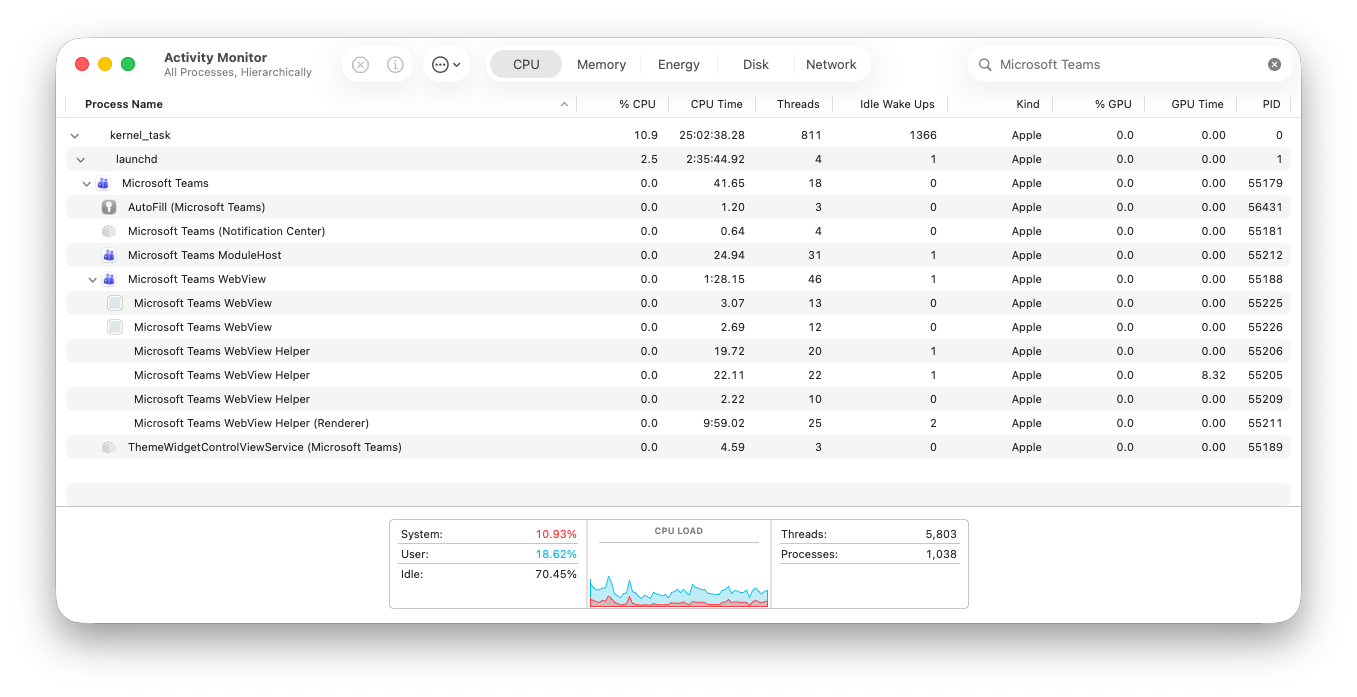Click the icon of WebView process PID 55225
Image resolution: width=1357 pixels, height=697 pixels.
pos(115,303)
